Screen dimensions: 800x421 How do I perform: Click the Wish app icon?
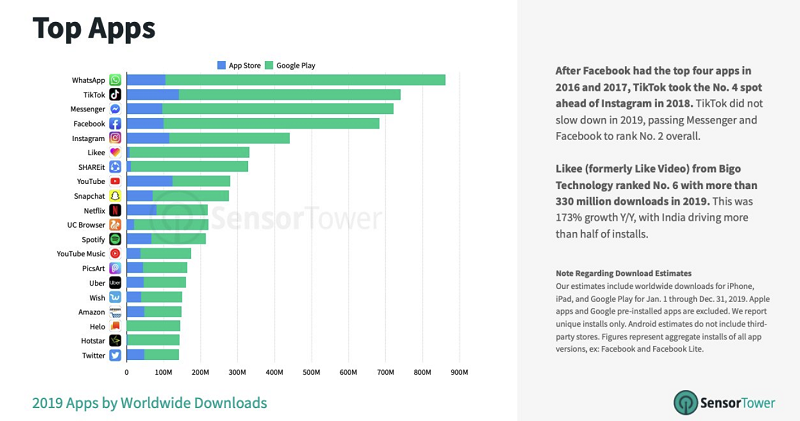[115, 297]
